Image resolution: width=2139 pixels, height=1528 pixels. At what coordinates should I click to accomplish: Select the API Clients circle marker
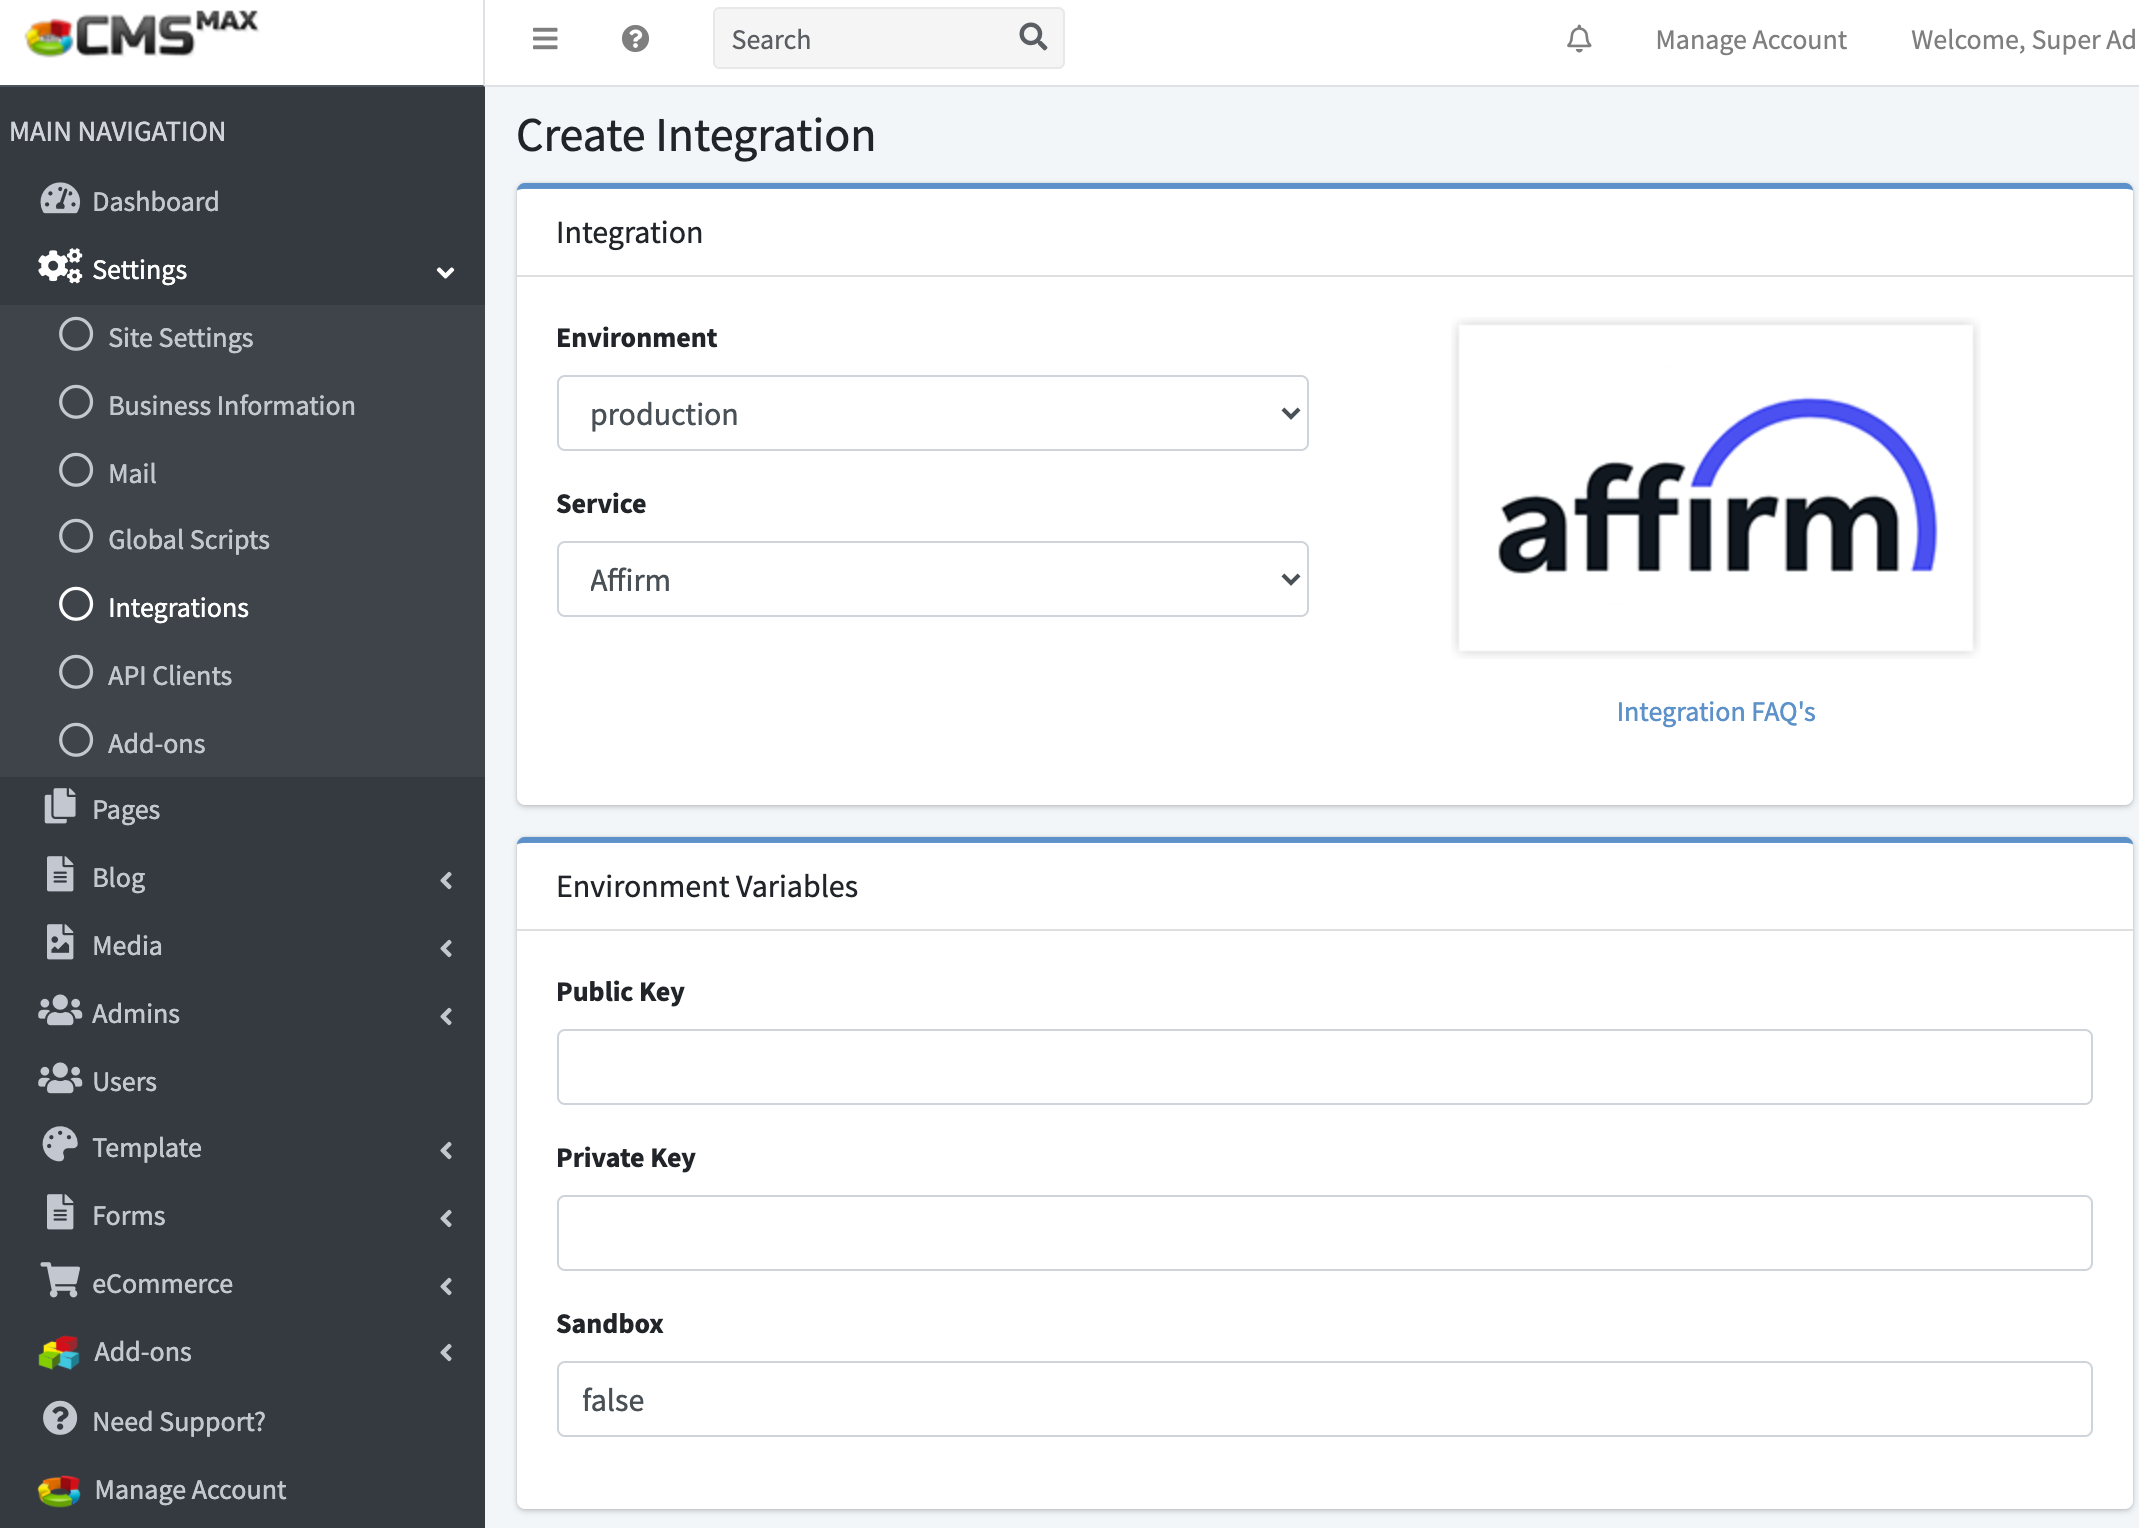[76, 673]
